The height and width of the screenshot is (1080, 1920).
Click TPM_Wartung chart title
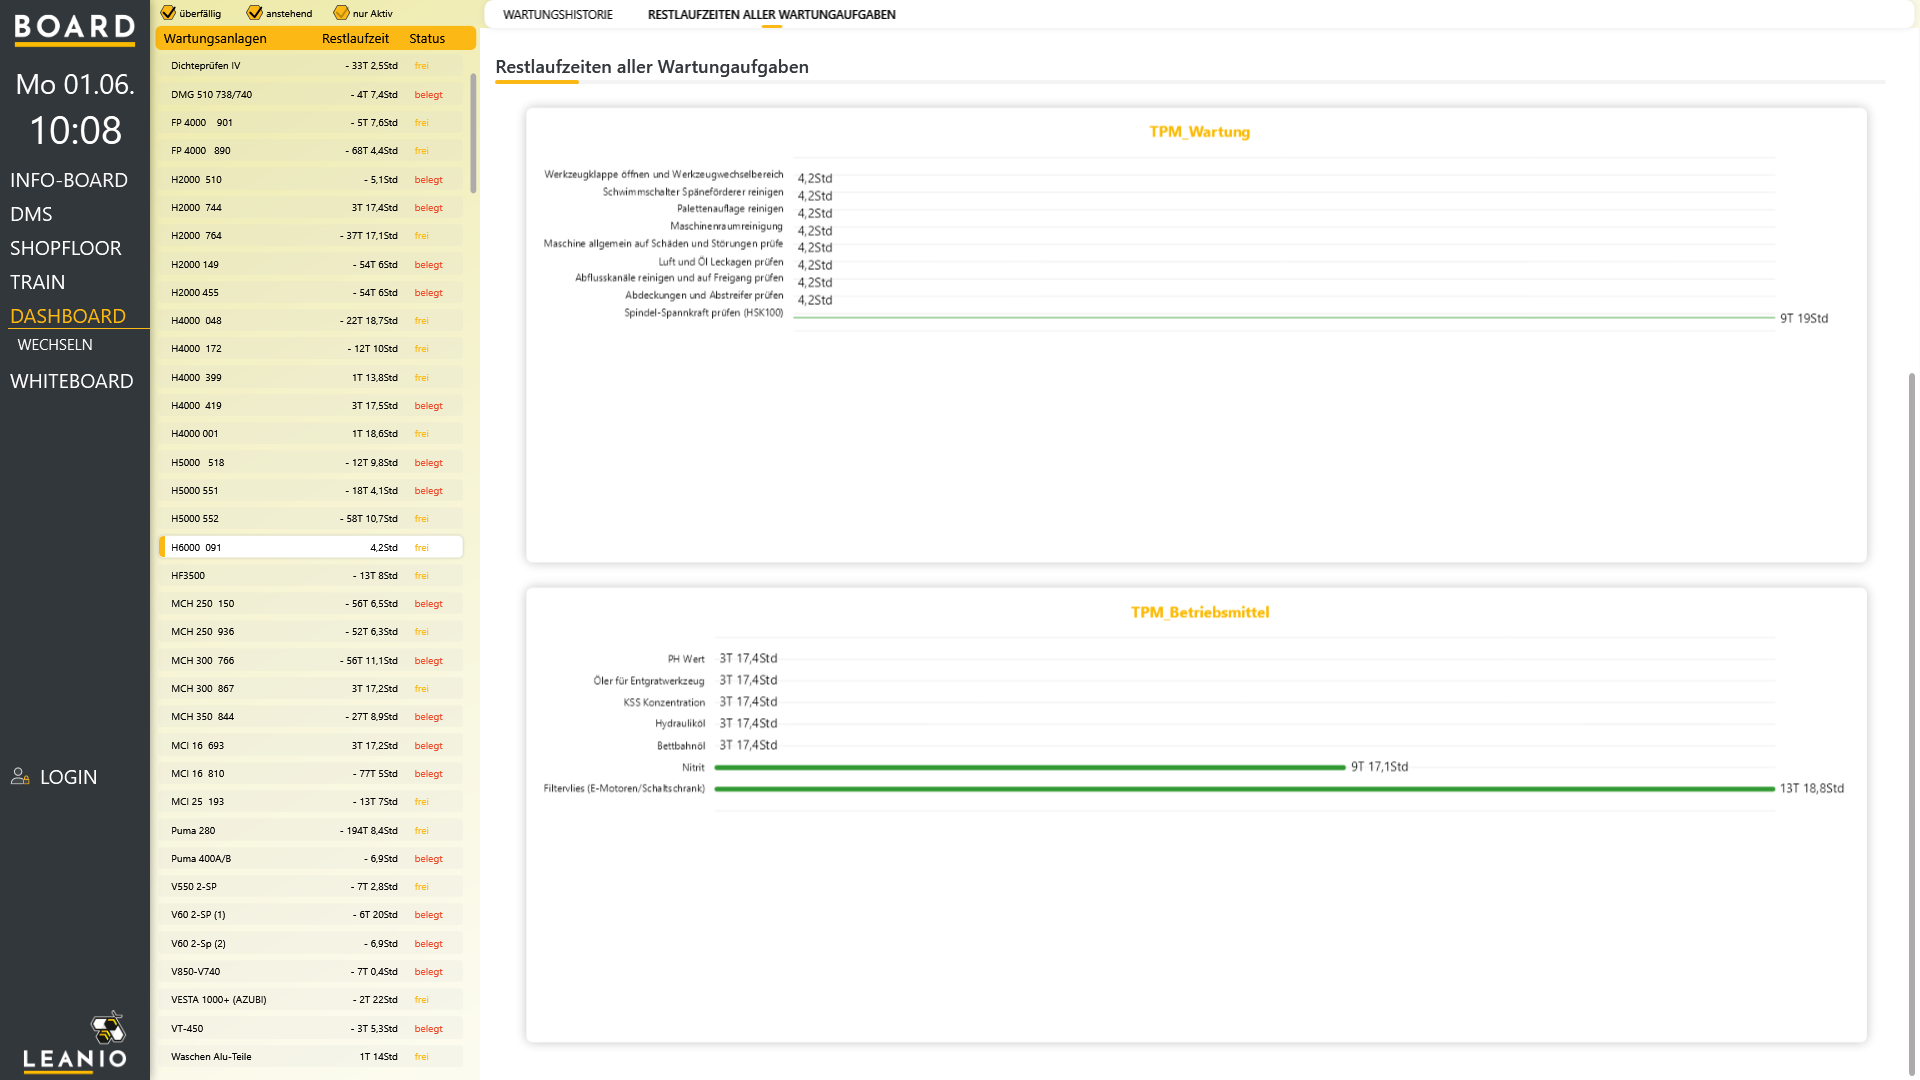(x=1199, y=132)
